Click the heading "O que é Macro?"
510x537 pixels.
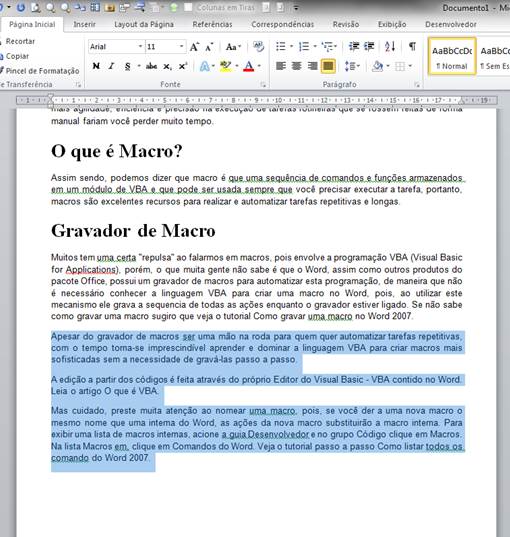pos(117,151)
